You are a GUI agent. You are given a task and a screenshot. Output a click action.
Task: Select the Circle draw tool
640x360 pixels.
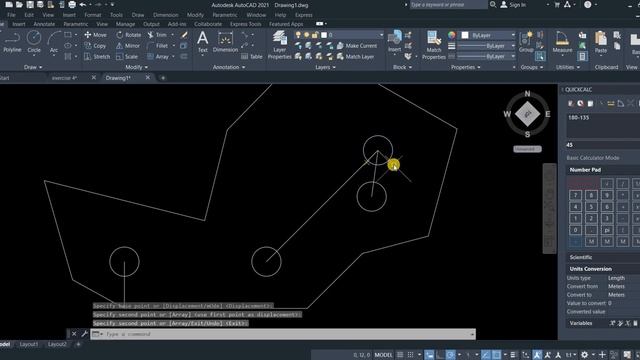[x=34, y=42]
